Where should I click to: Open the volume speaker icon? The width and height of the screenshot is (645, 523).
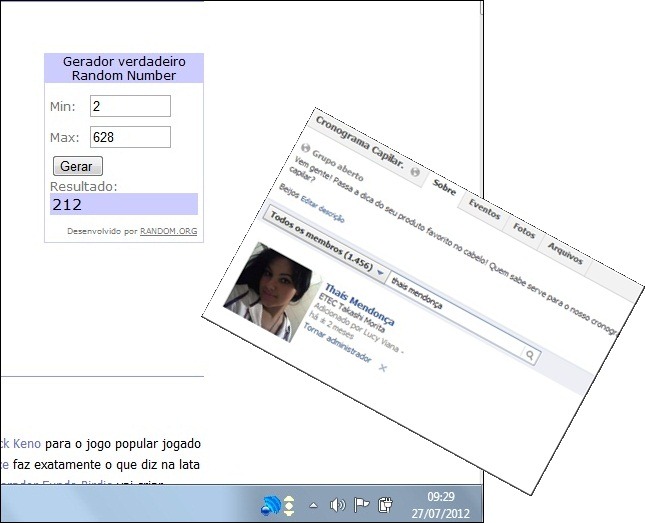[337, 505]
